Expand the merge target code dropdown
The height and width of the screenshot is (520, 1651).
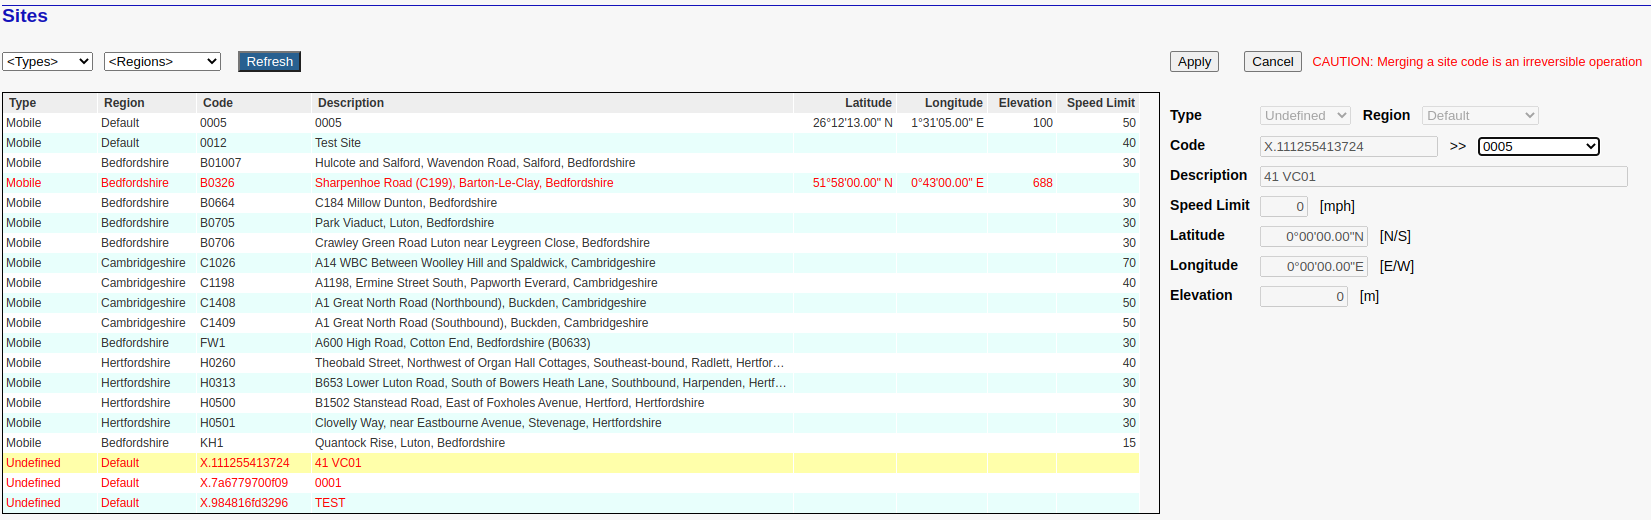point(1538,147)
